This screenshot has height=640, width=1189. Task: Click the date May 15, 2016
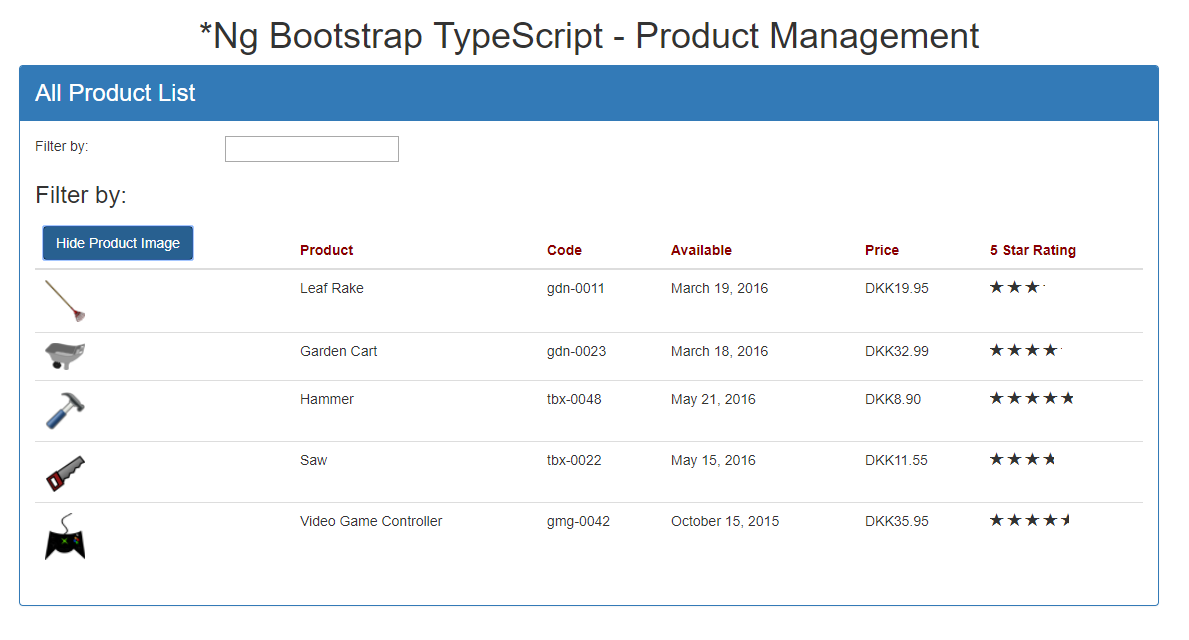pos(713,460)
